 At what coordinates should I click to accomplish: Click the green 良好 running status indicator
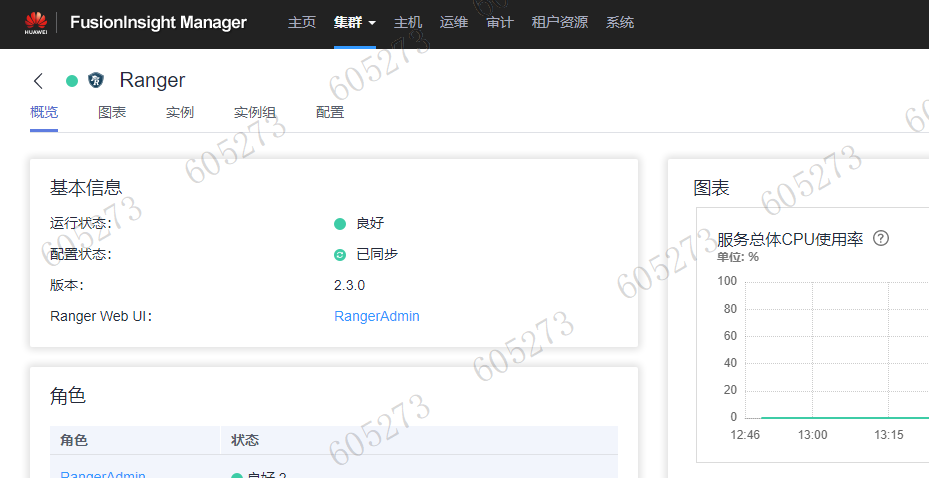click(x=339, y=224)
